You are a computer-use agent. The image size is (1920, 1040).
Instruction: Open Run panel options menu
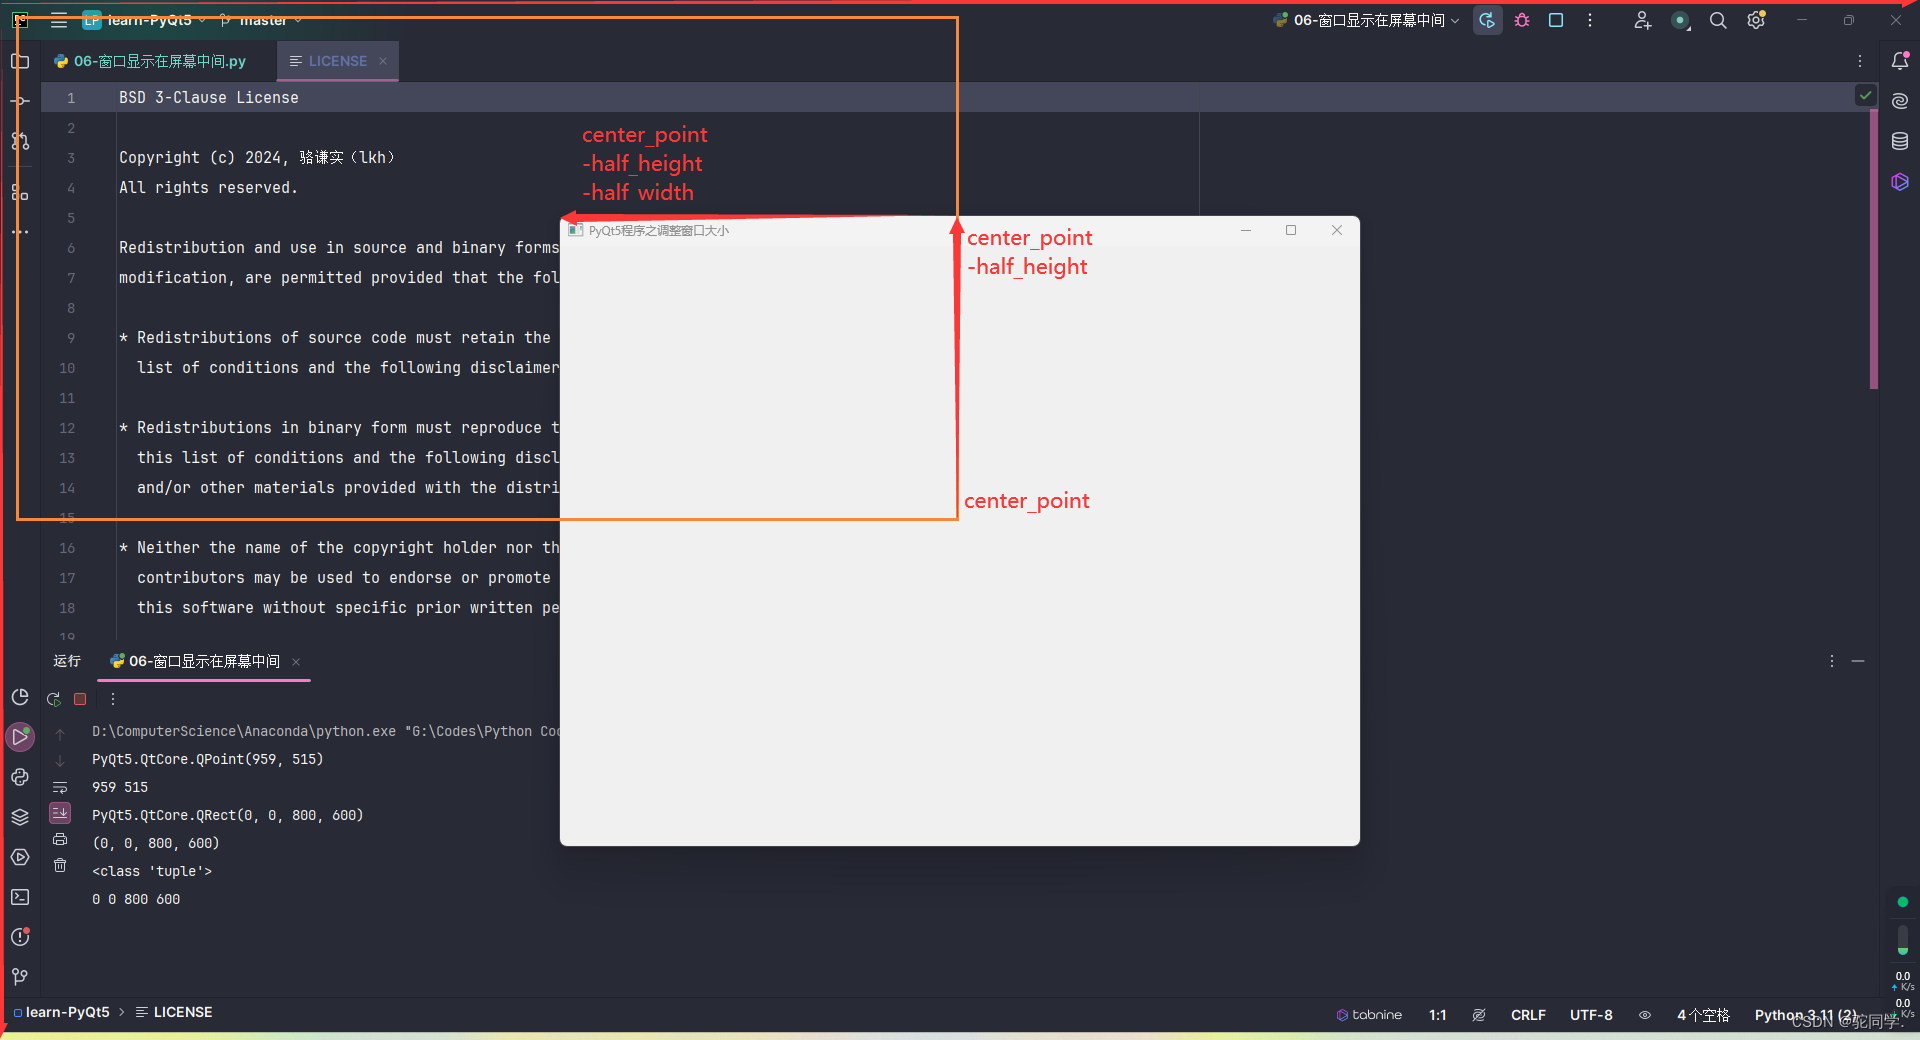coord(1832,661)
